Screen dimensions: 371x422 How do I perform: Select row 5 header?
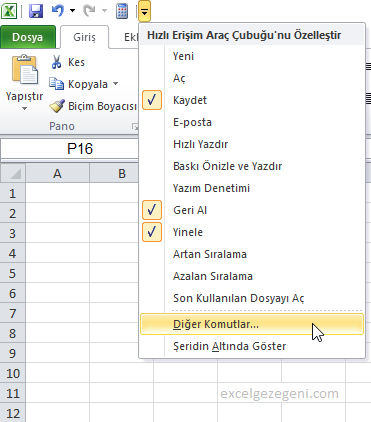(13, 273)
